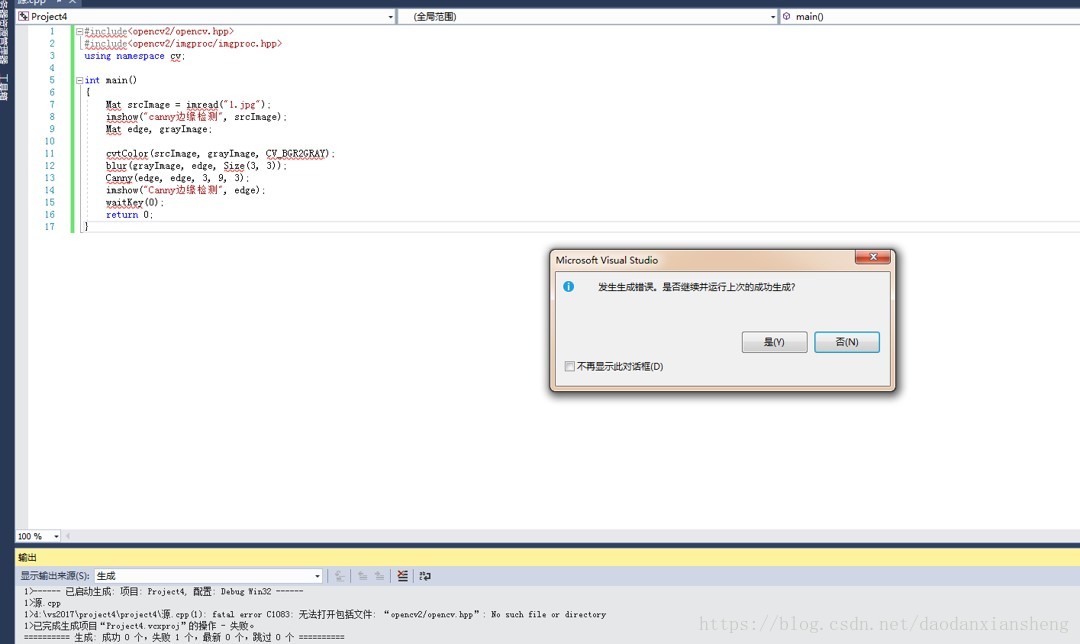Click the Mat edge, grayImage line
This screenshot has height=644, width=1080.
click(158, 129)
